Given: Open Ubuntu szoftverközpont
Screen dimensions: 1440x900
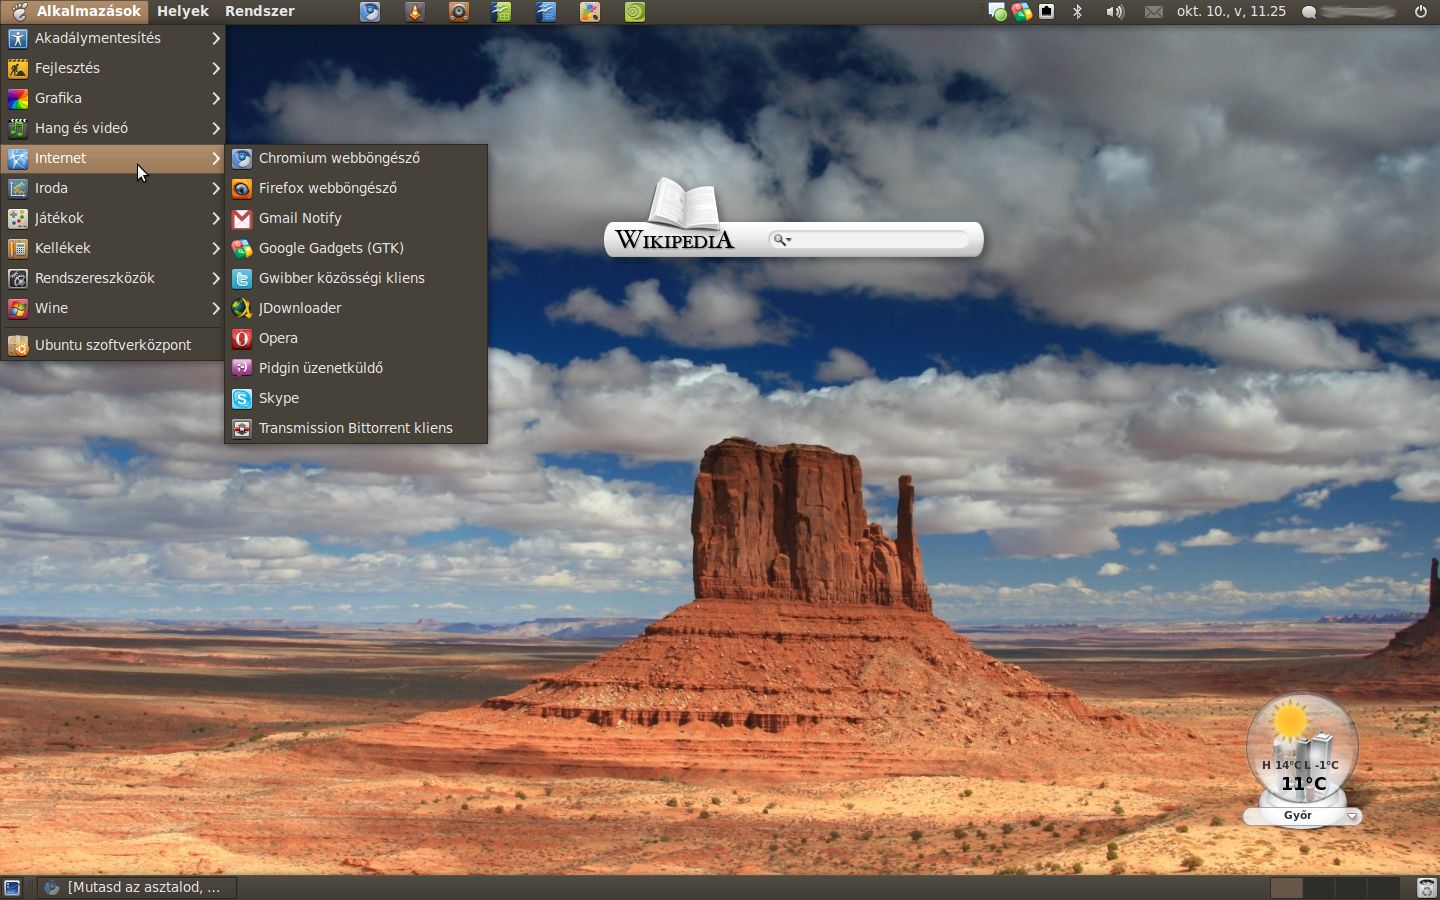Looking at the screenshot, I should 113,345.
